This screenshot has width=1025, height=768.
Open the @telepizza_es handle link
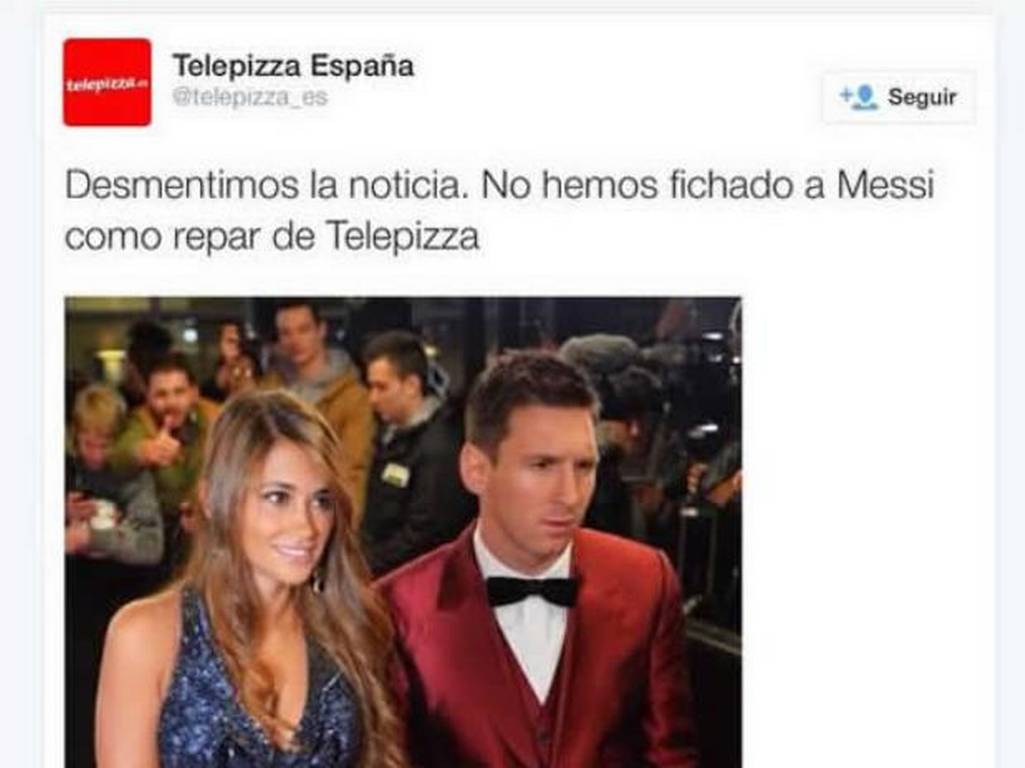(250, 97)
